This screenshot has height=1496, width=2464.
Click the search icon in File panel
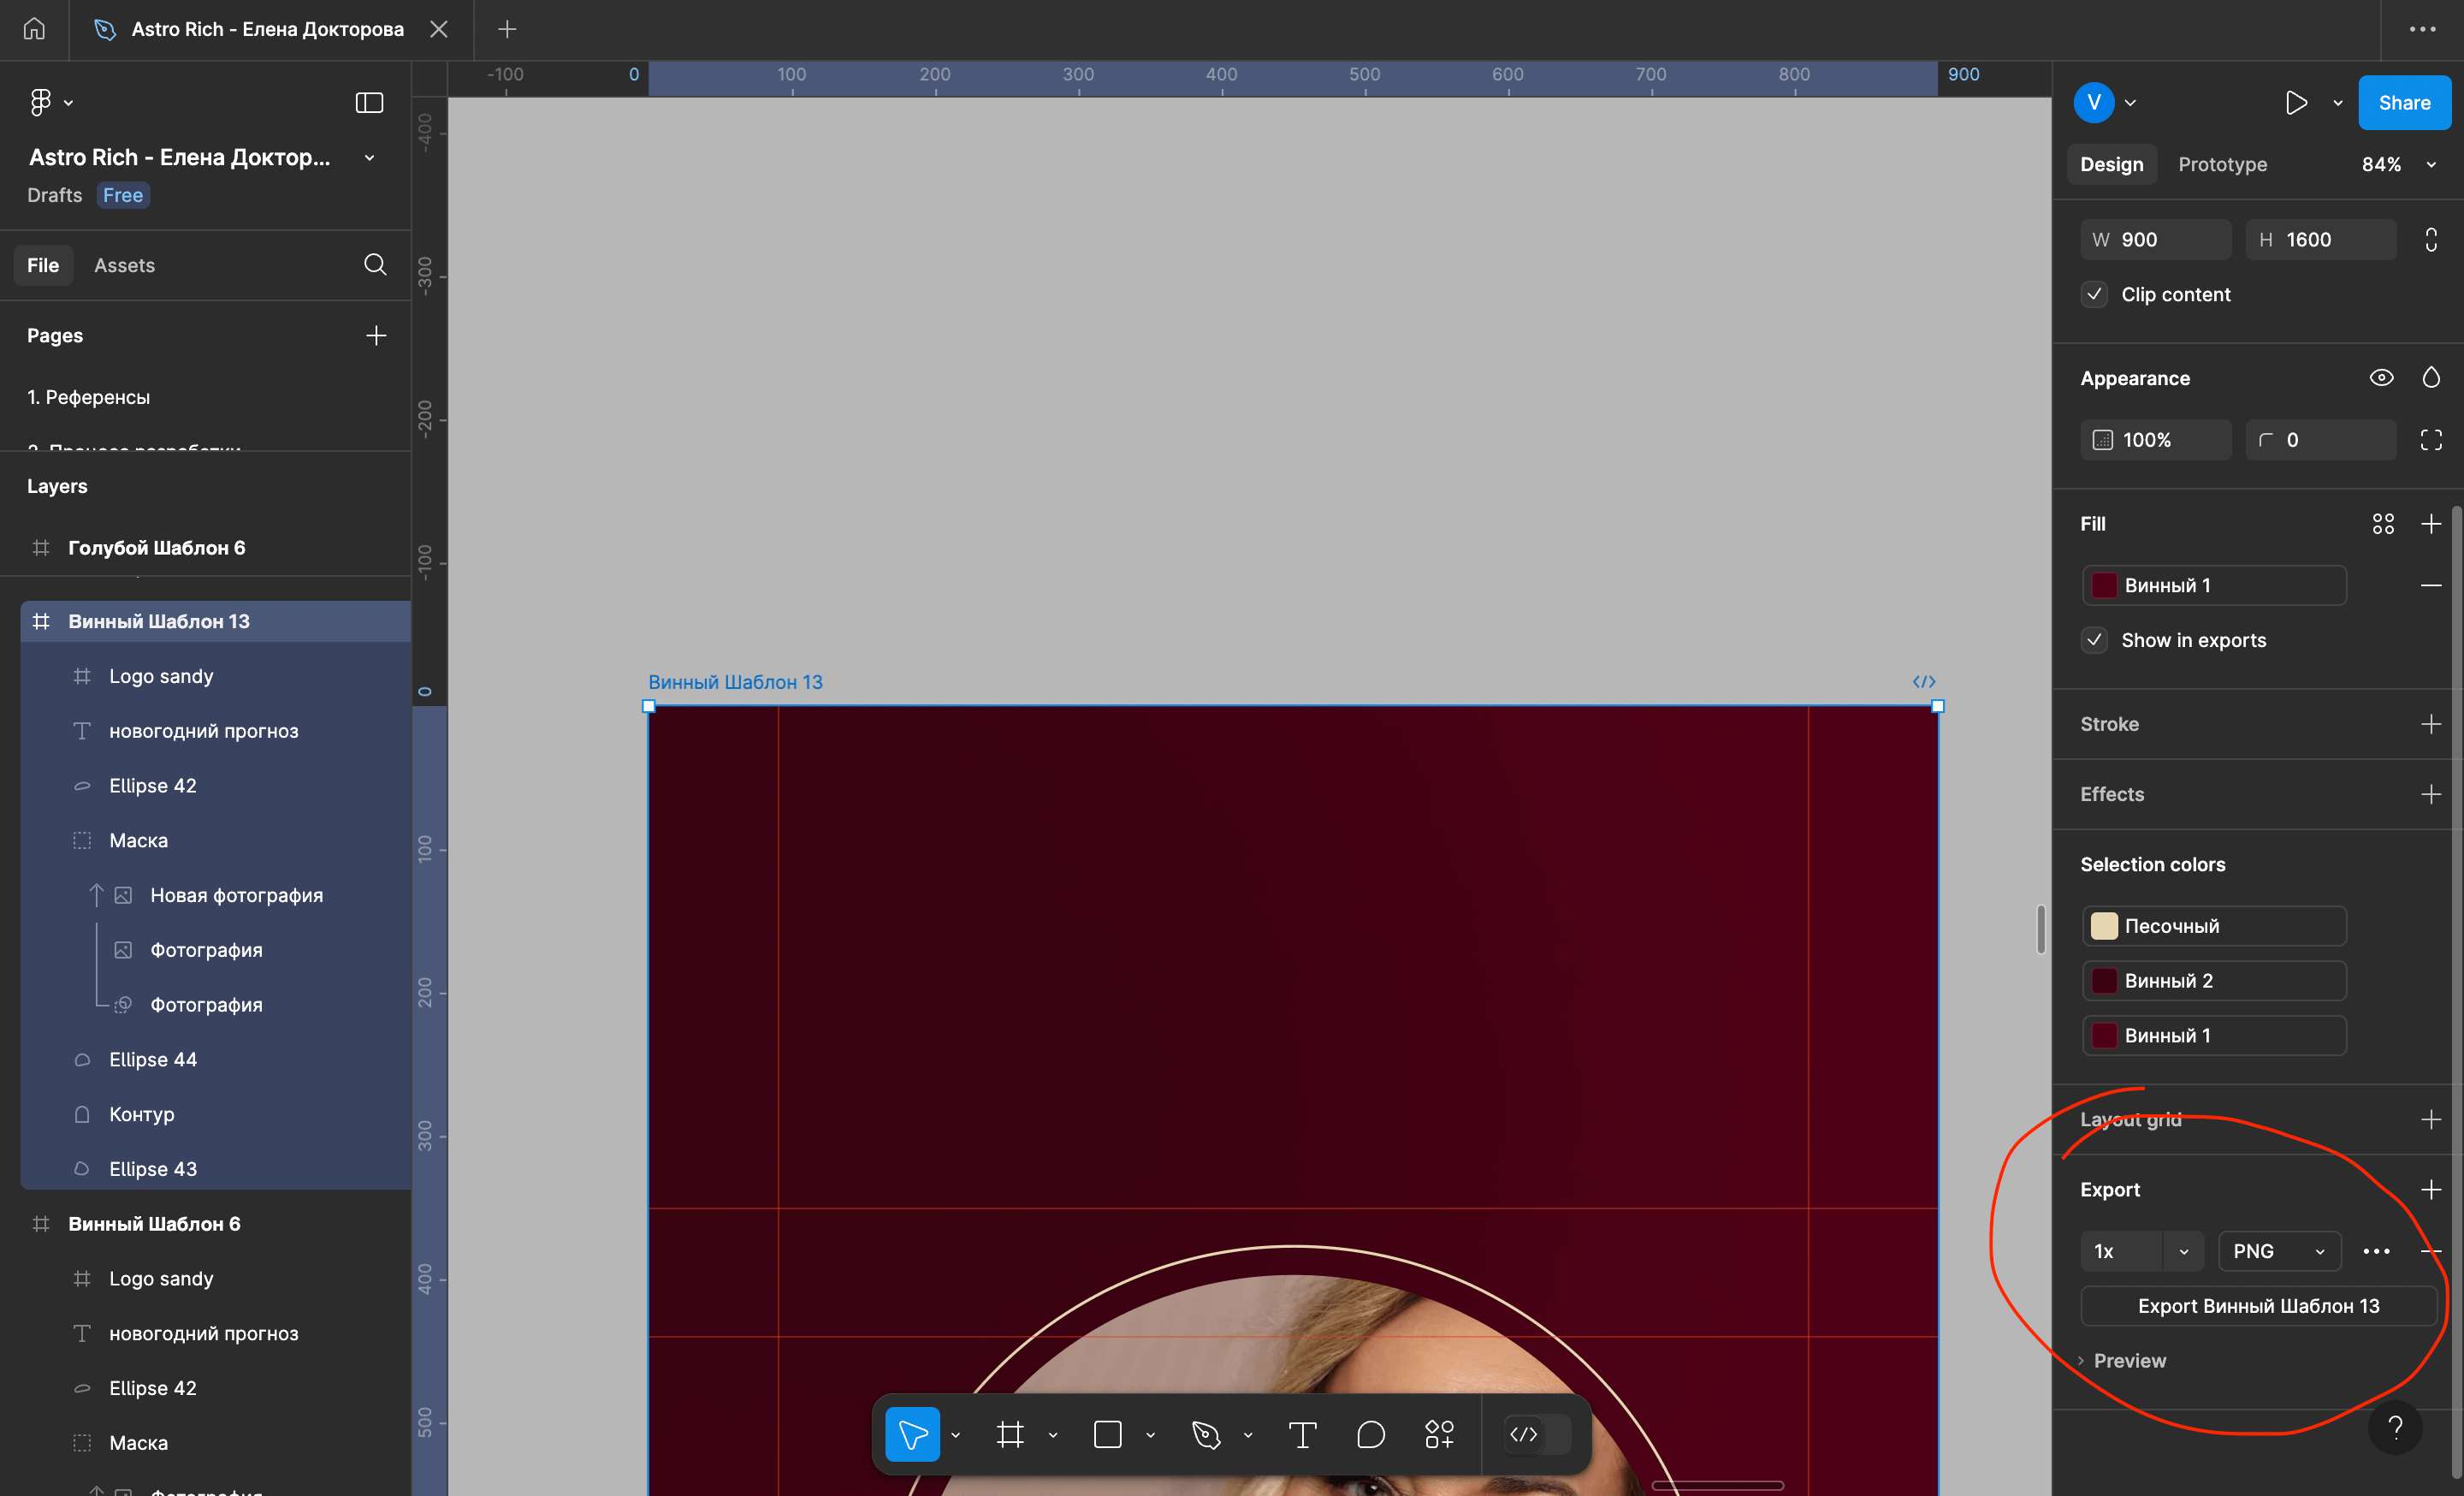pos(375,265)
